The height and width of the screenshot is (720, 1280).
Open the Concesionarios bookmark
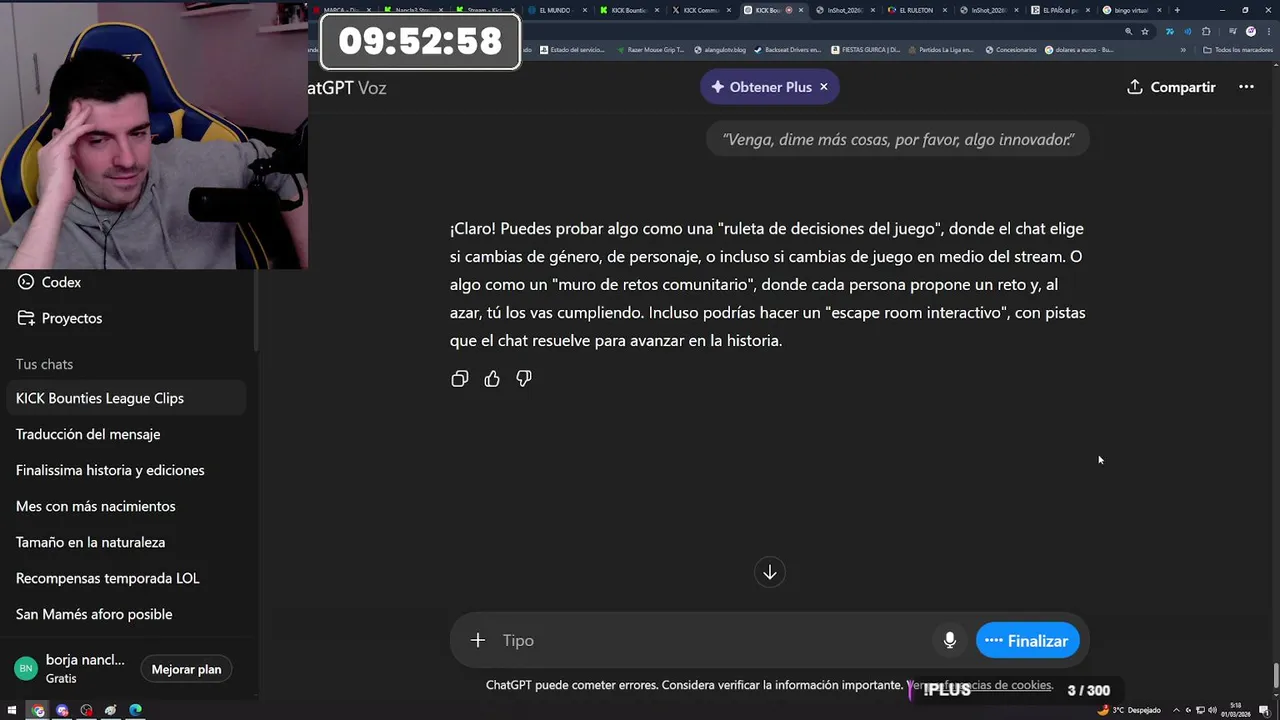click(1011, 49)
